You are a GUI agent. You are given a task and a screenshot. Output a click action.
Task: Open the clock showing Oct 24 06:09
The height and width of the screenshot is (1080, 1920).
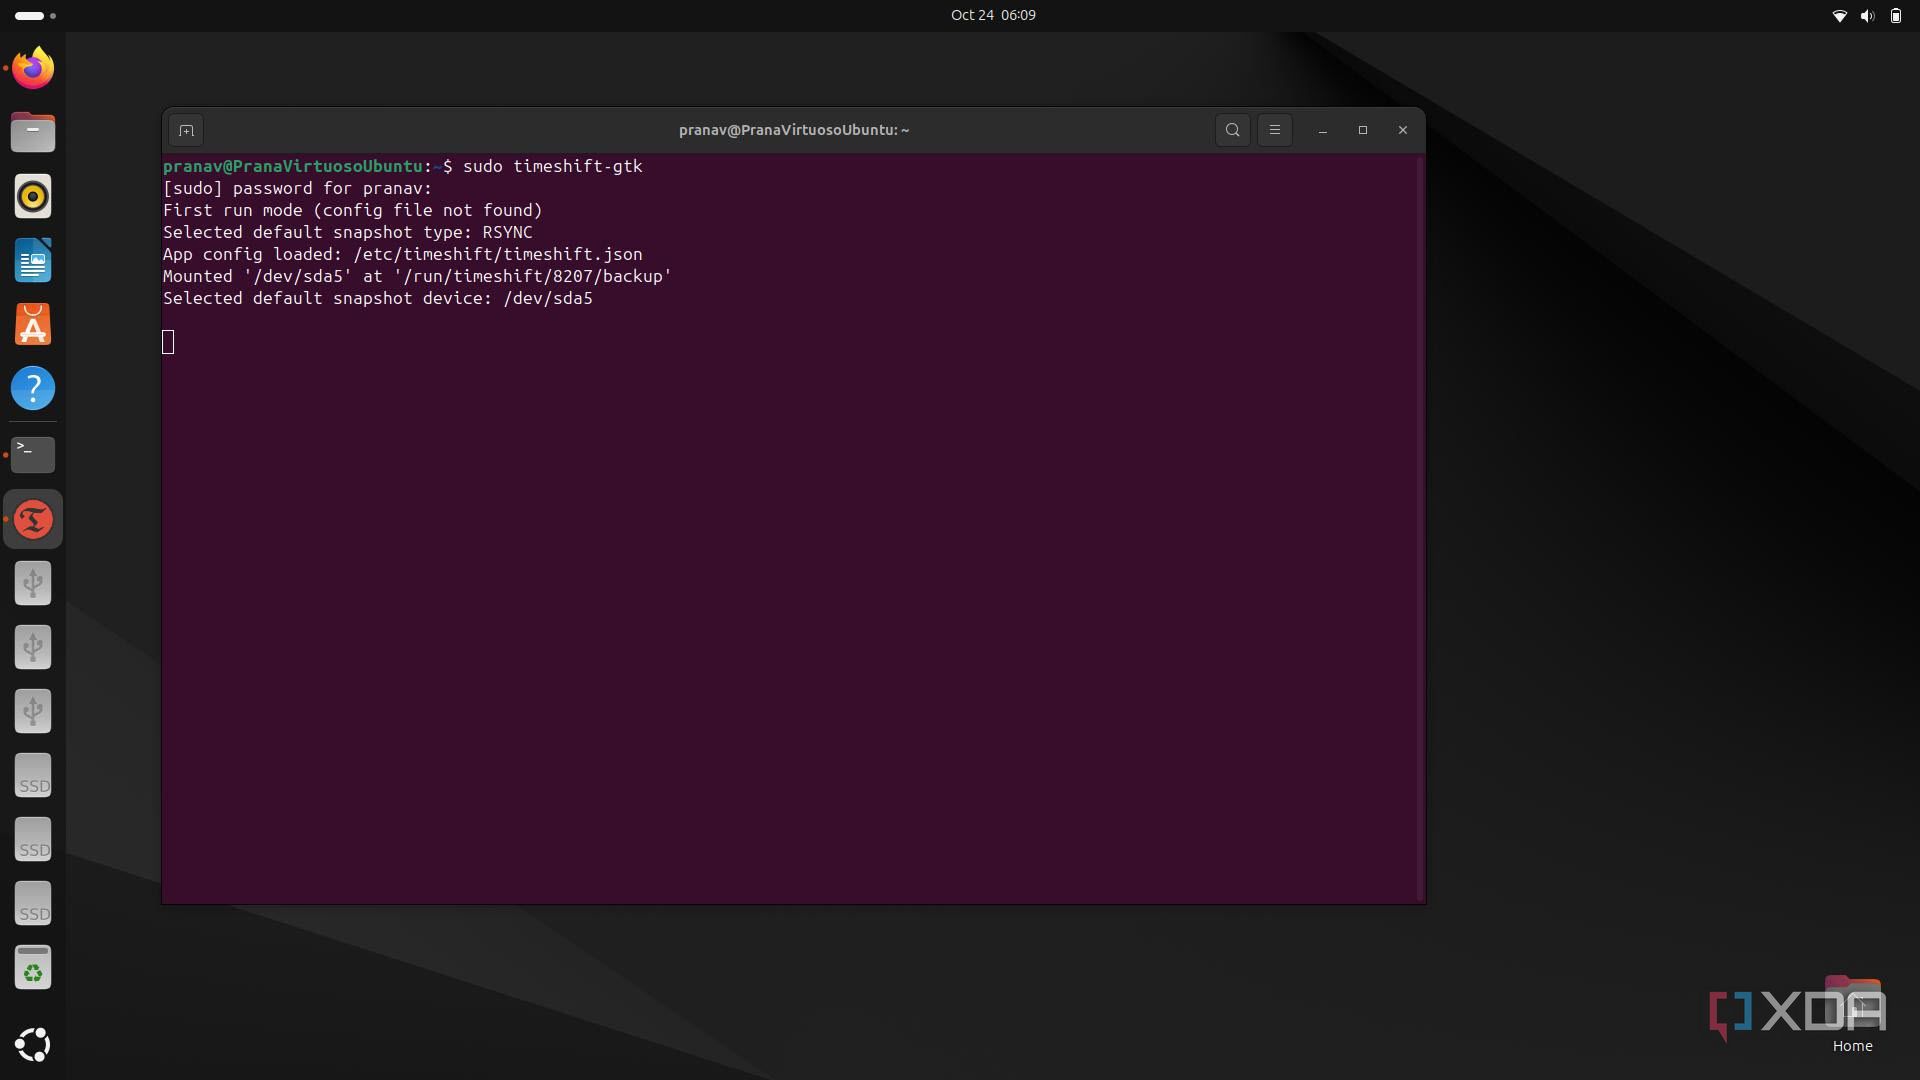(x=993, y=15)
